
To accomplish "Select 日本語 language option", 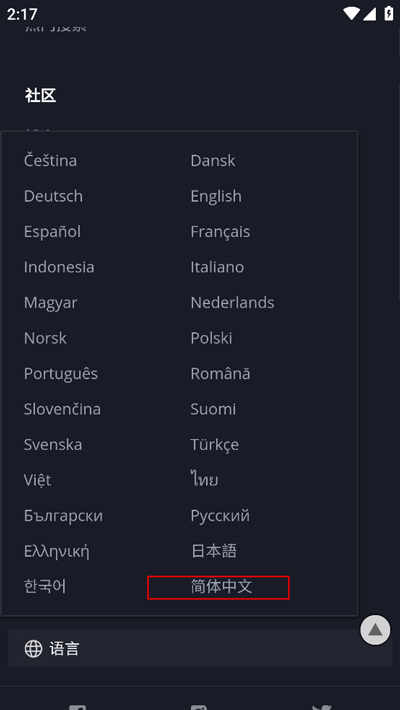I will tap(214, 551).
